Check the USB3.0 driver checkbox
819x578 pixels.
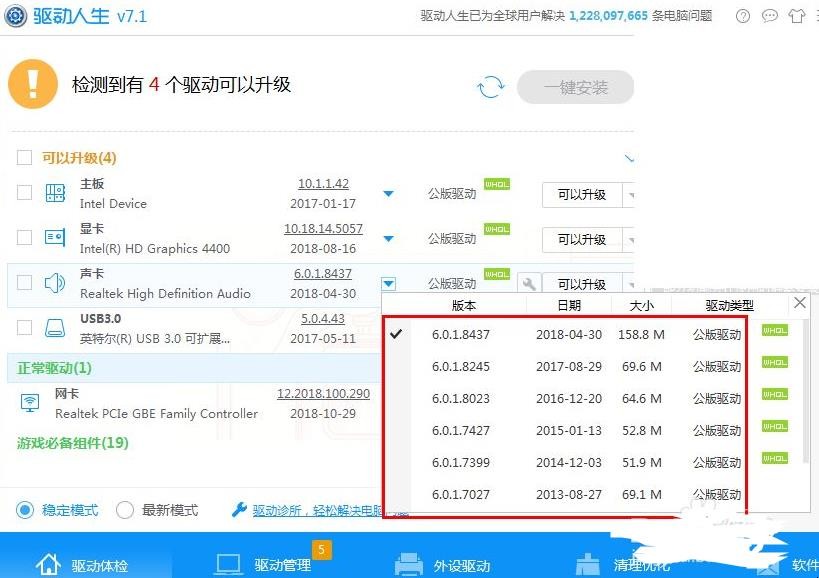coord(24,328)
